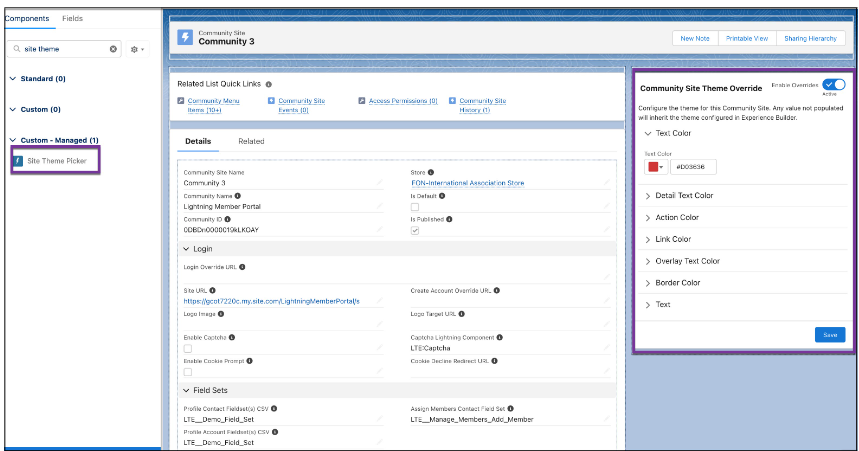
Task: Click the Sharing Hierarchy button
Action: pyautogui.click(x=811, y=38)
